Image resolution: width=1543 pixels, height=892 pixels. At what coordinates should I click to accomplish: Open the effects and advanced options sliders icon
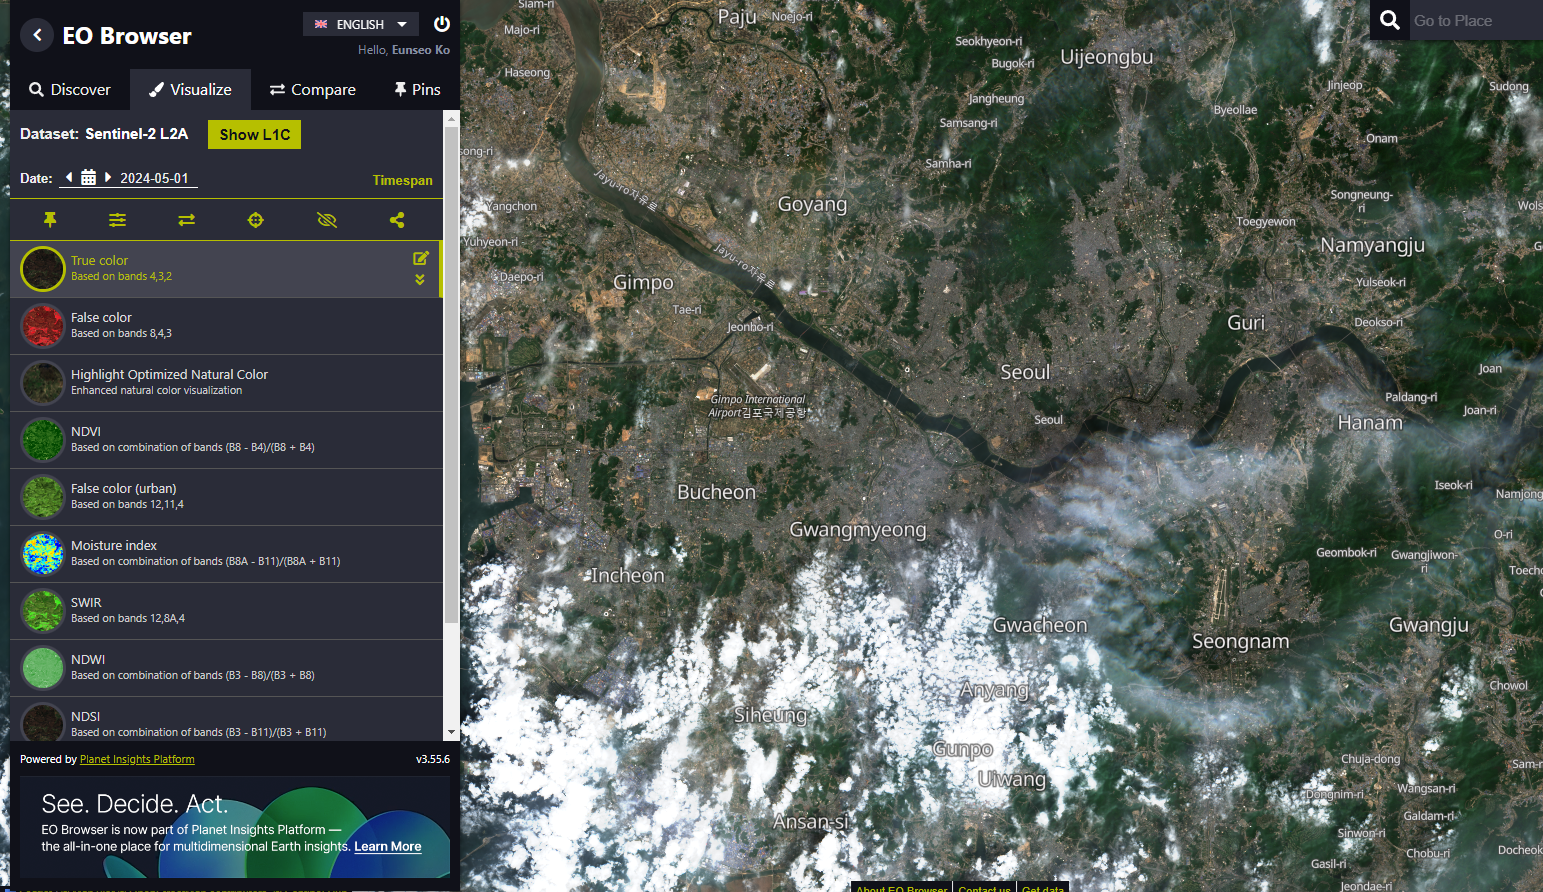(x=118, y=219)
